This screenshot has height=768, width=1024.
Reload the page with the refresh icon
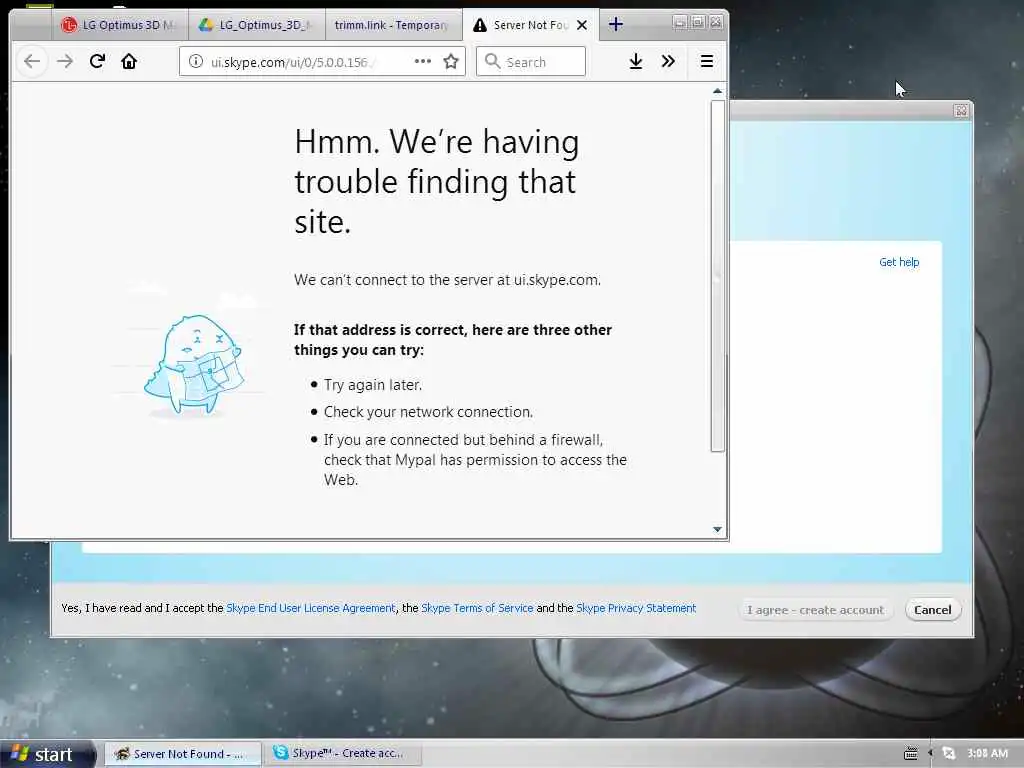pyautogui.click(x=97, y=61)
